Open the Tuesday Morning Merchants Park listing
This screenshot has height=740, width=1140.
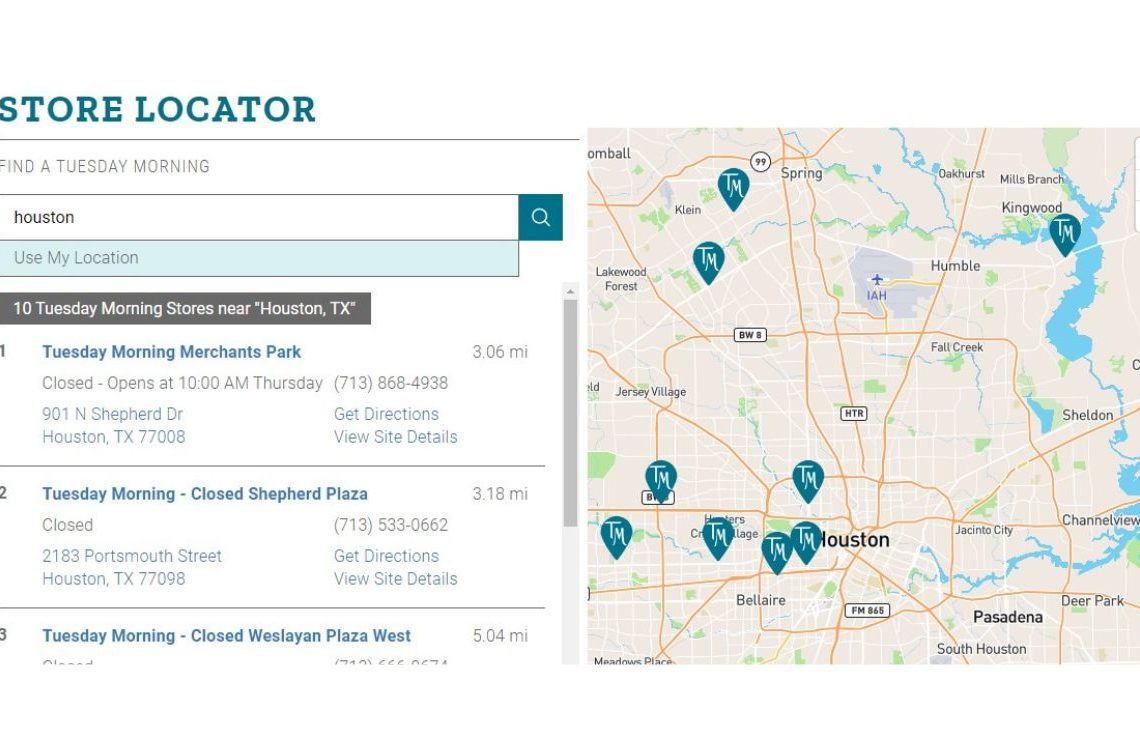tap(171, 352)
